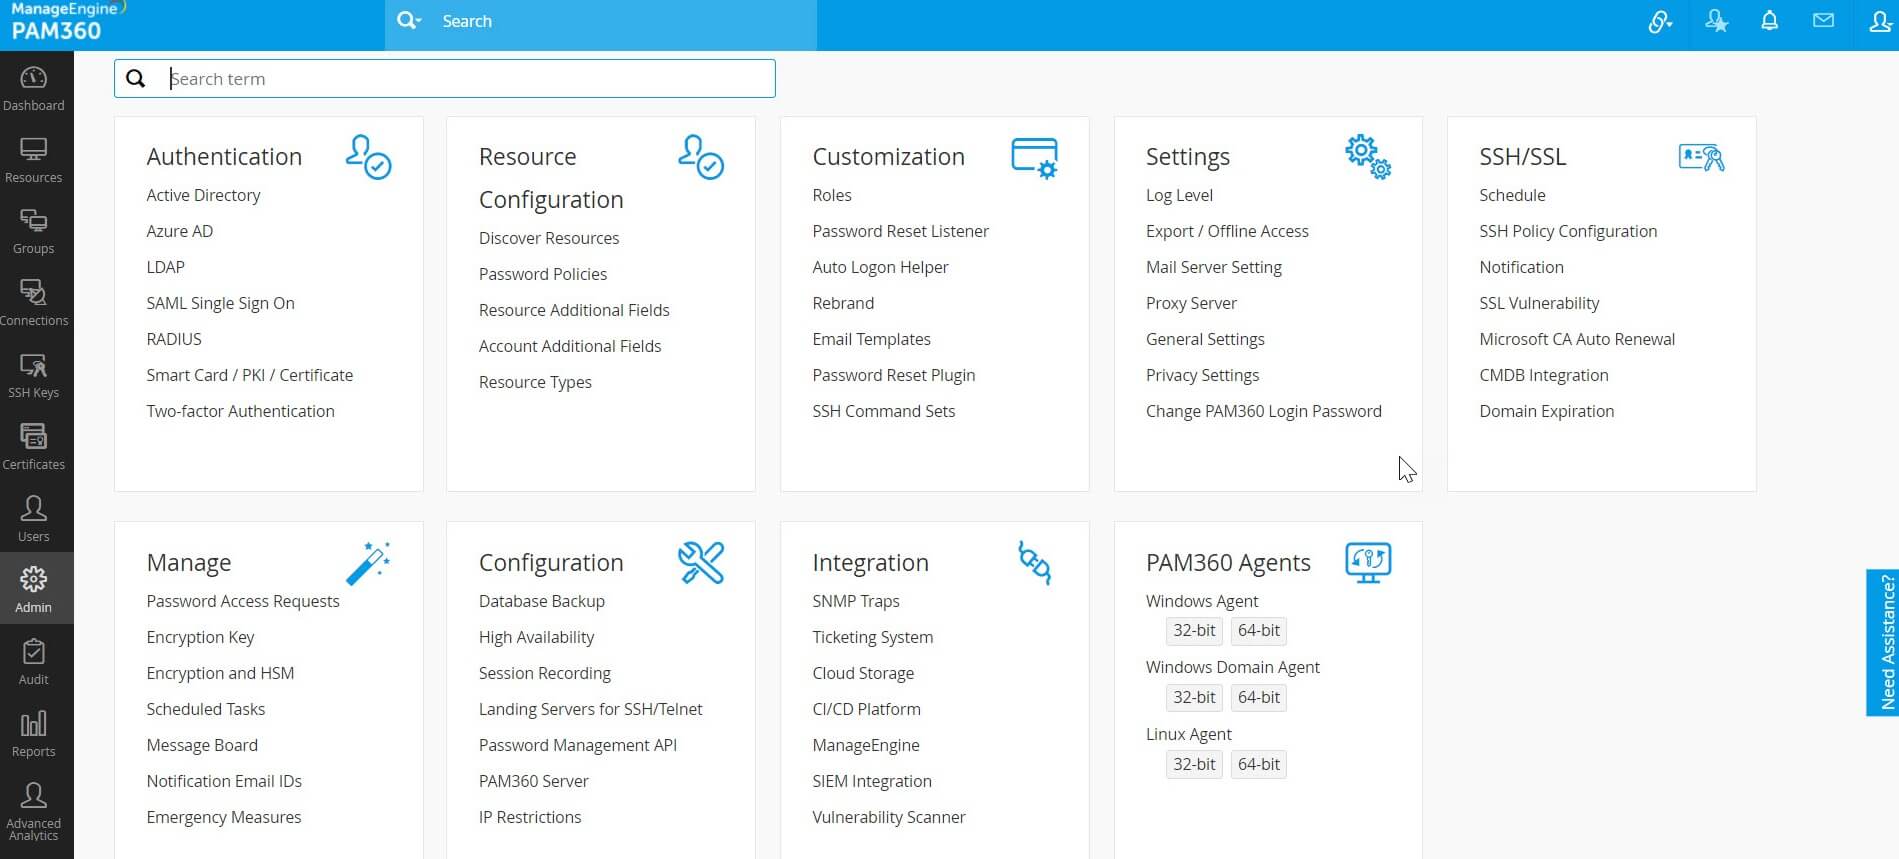Open SSH Command Sets
Image resolution: width=1899 pixels, height=859 pixels.
(884, 411)
